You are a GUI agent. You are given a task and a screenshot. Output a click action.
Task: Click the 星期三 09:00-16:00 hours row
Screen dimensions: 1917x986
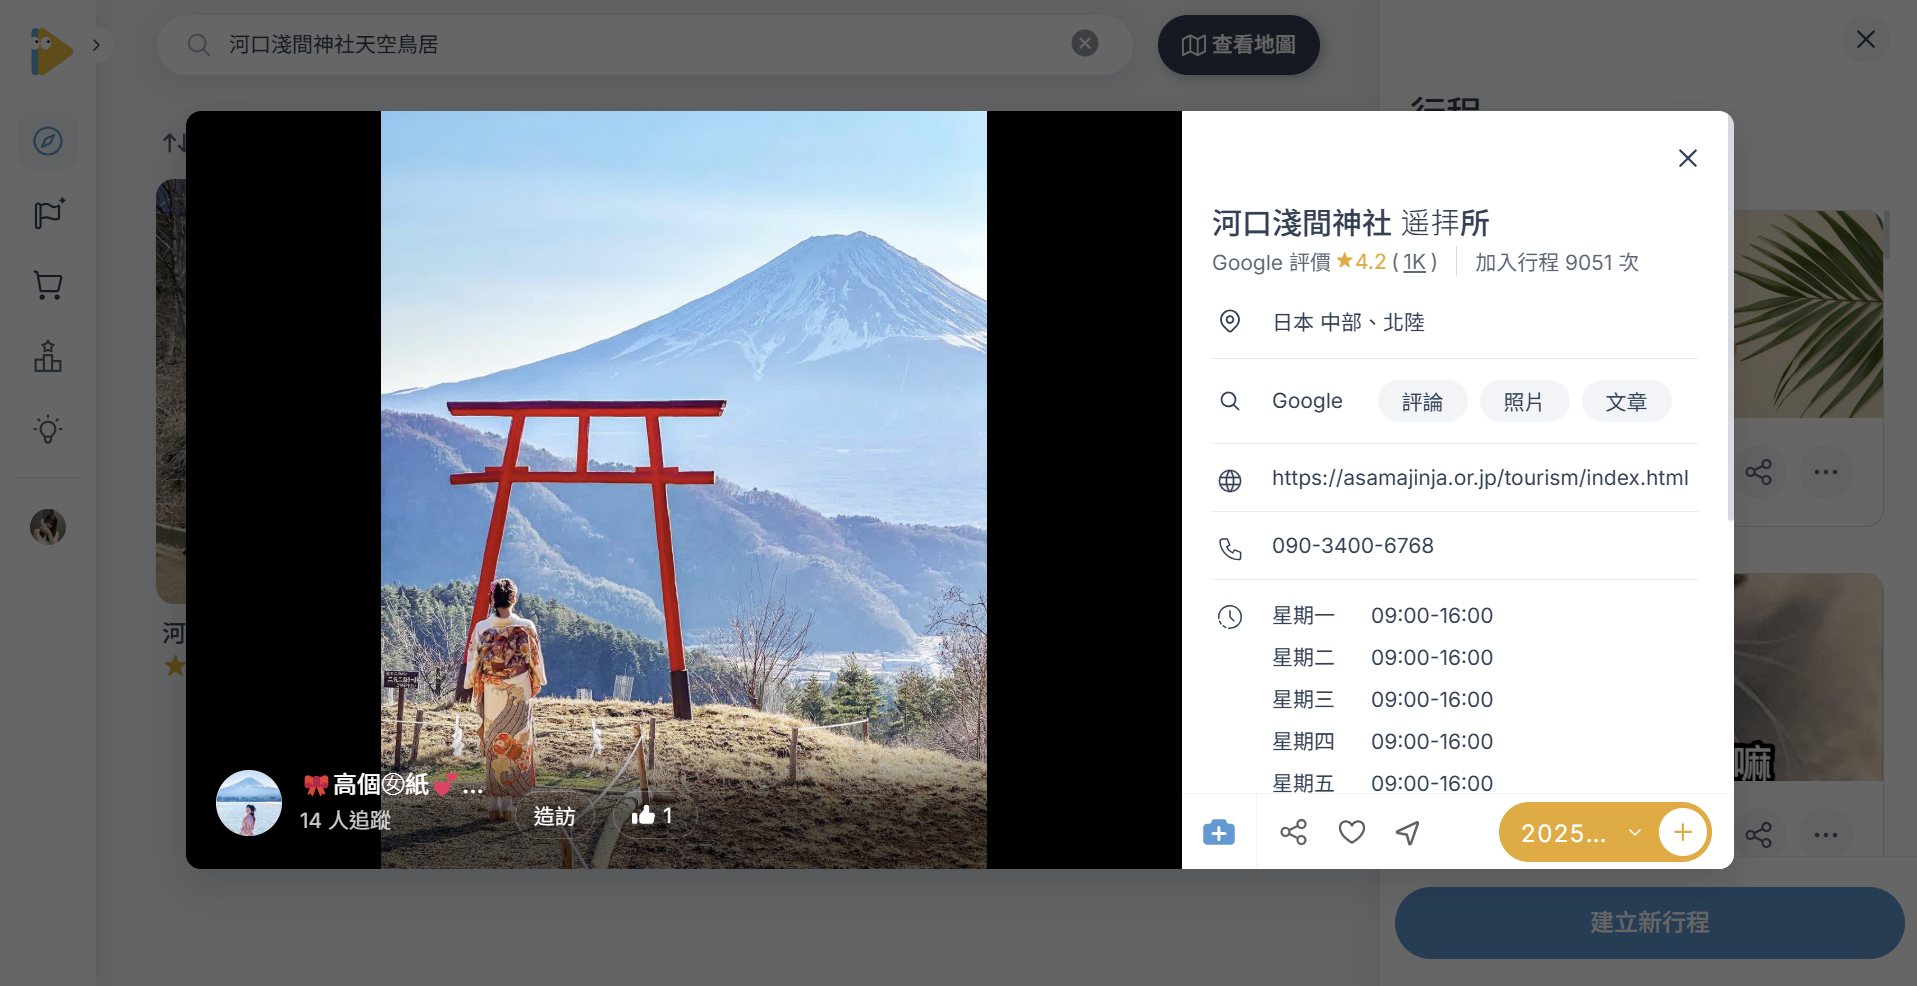[1382, 700]
